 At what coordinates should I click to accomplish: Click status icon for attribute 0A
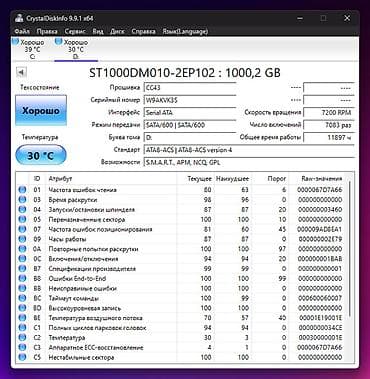pos(22,249)
